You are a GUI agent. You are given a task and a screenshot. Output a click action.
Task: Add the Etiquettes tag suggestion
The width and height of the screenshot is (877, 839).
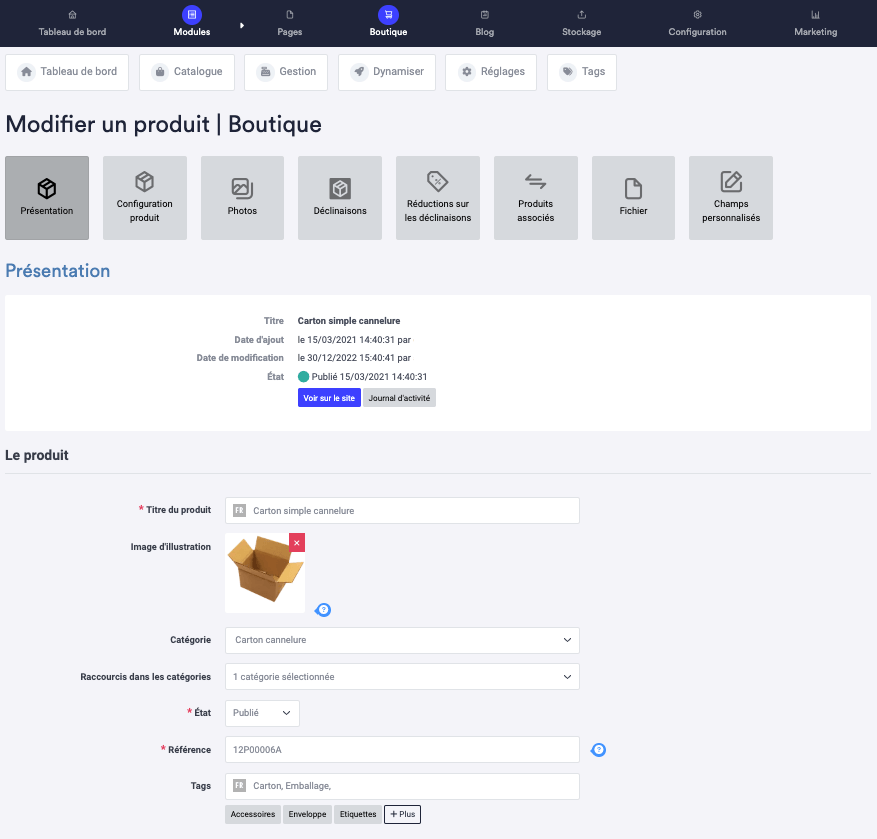pyautogui.click(x=358, y=814)
